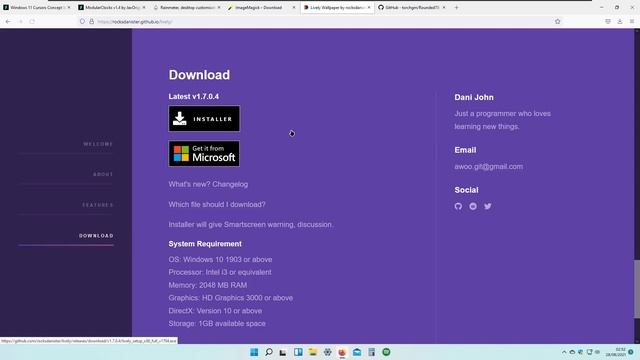Close the Lively Wallpaper tab
The image size is (640, 360).
click(x=369, y=8)
